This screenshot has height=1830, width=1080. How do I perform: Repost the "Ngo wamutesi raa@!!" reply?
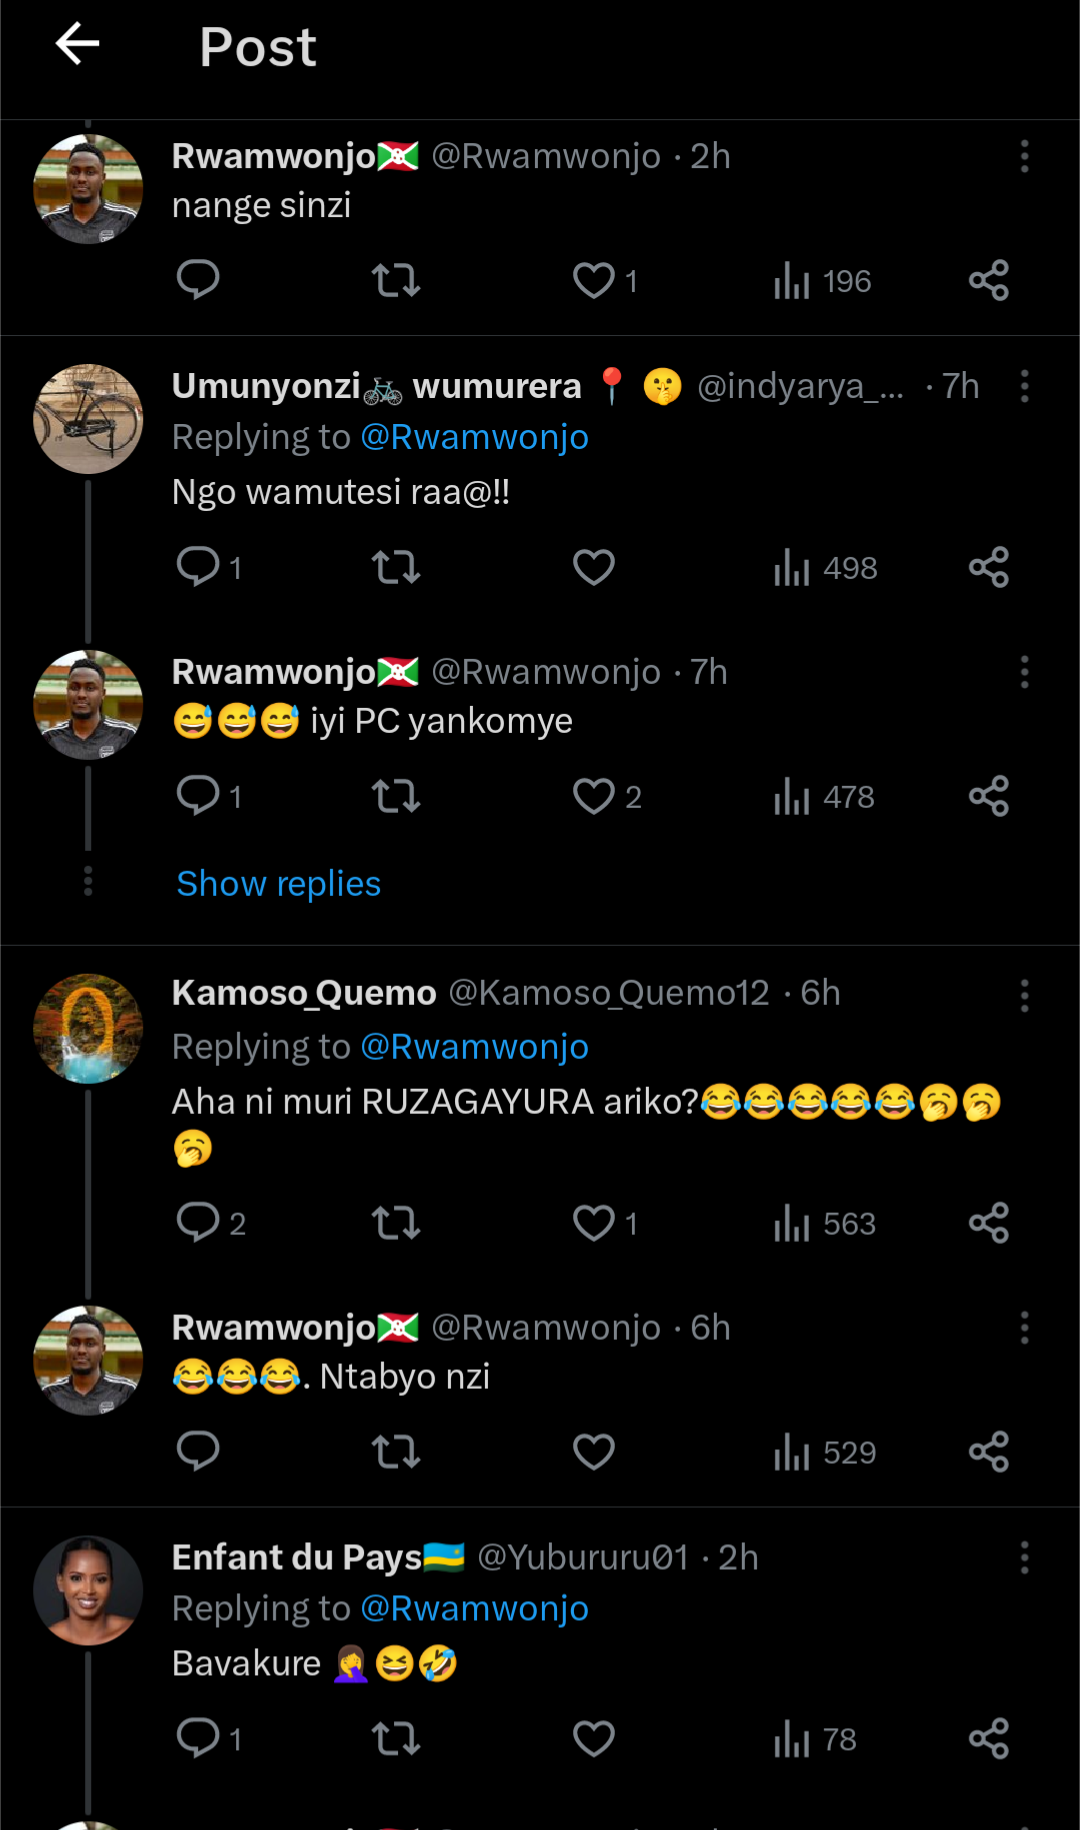pyautogui.click(x=396, y=568)
